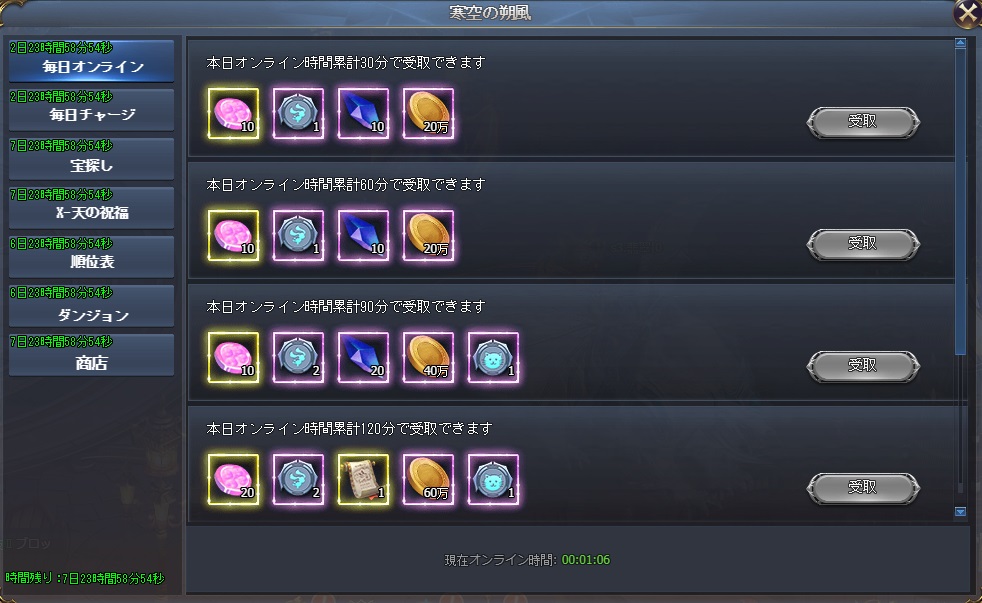Select the blue crystal icon in 60分 row
This screenshot has height=603, width=982.
(x=363, y=235)
